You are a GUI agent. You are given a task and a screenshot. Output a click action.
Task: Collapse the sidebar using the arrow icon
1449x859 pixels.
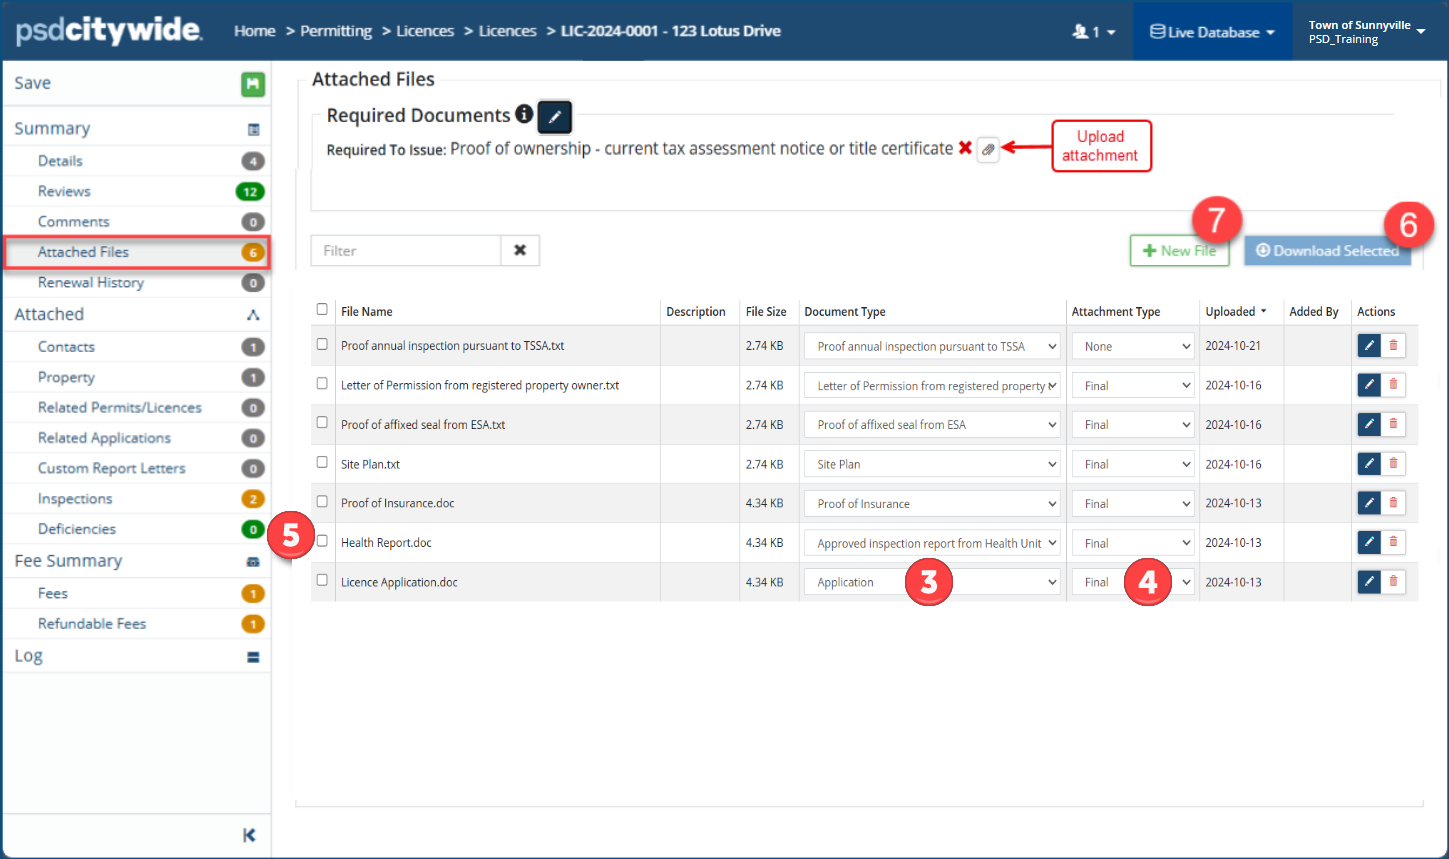tap(249, 835)
